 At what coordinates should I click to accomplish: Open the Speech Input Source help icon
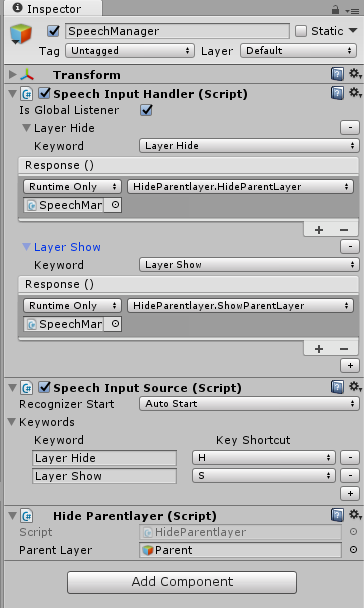(337, 387)
